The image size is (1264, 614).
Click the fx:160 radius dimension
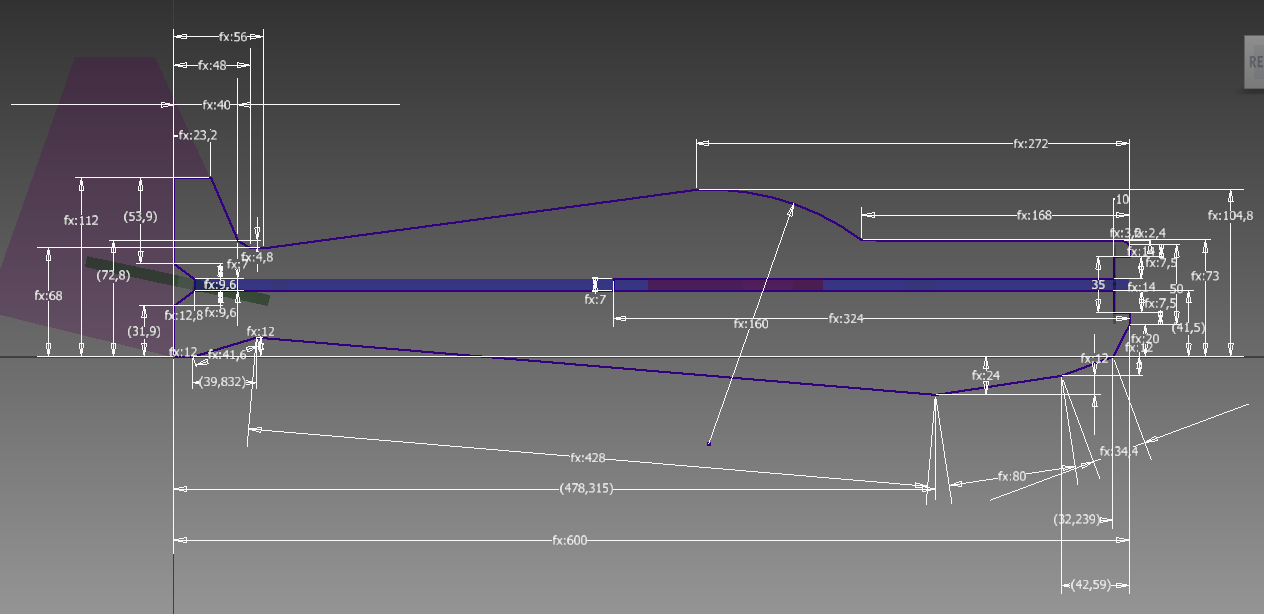tap(750, 324)
